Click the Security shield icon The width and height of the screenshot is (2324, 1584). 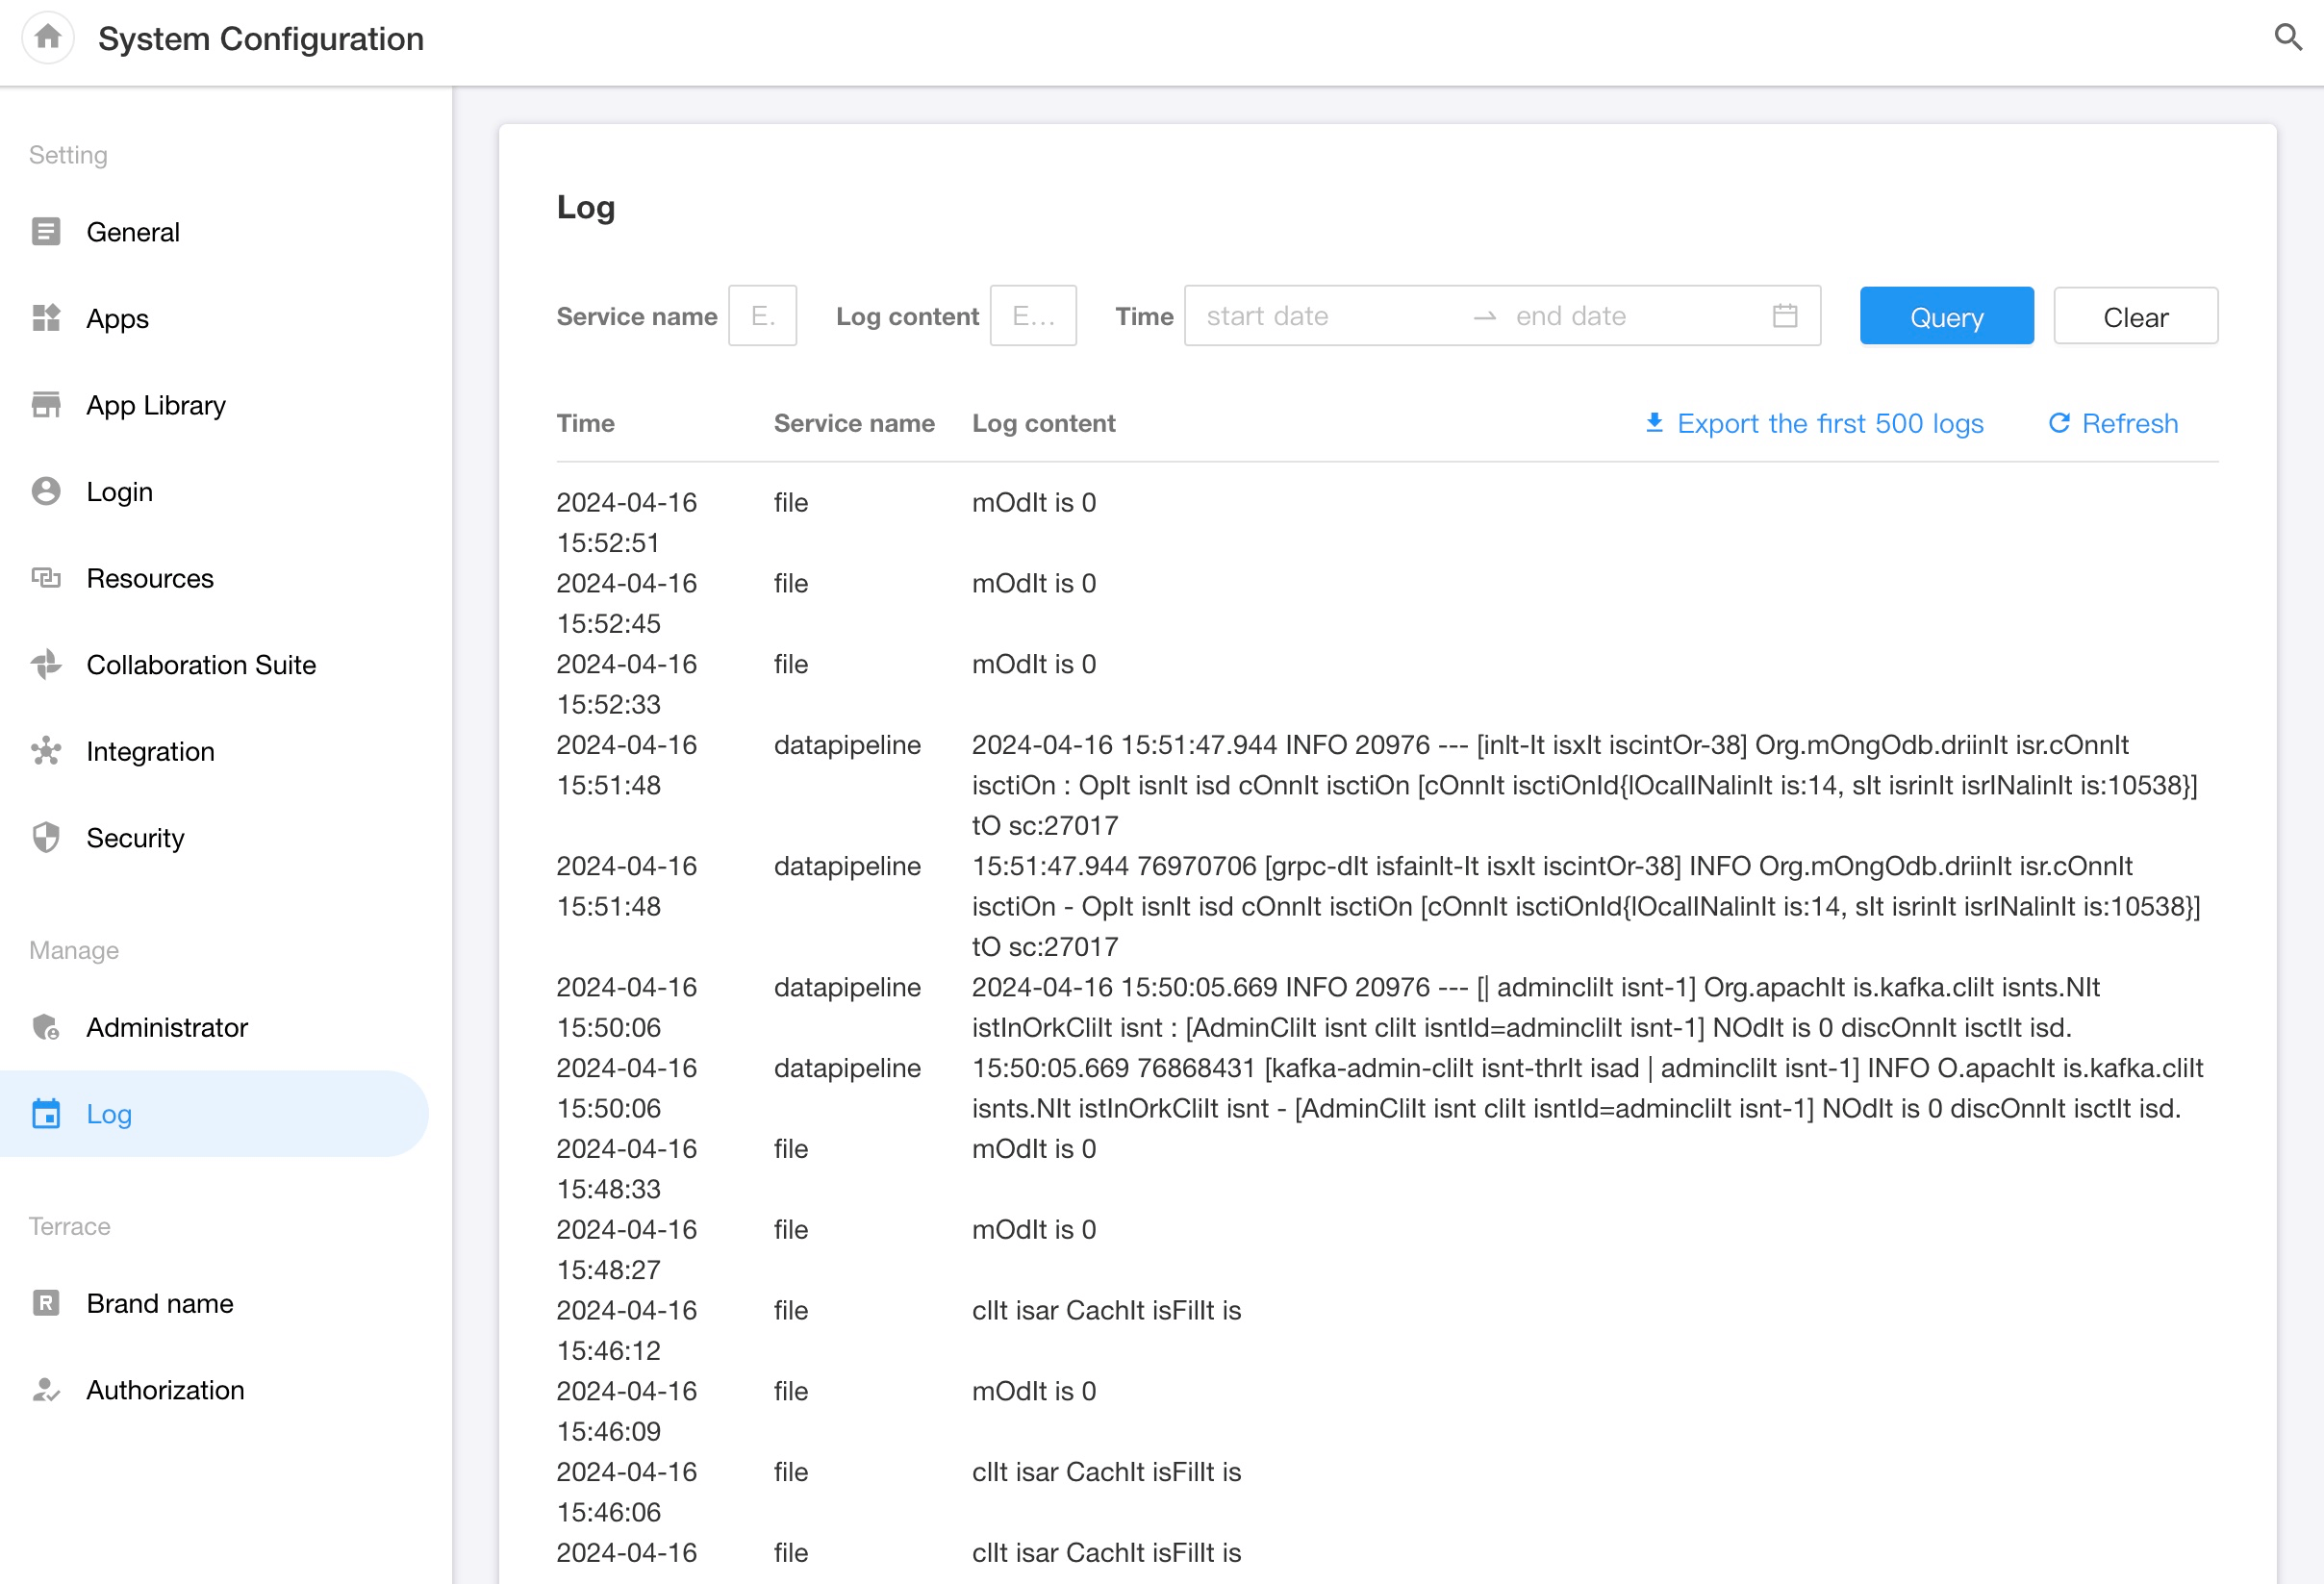46,838
